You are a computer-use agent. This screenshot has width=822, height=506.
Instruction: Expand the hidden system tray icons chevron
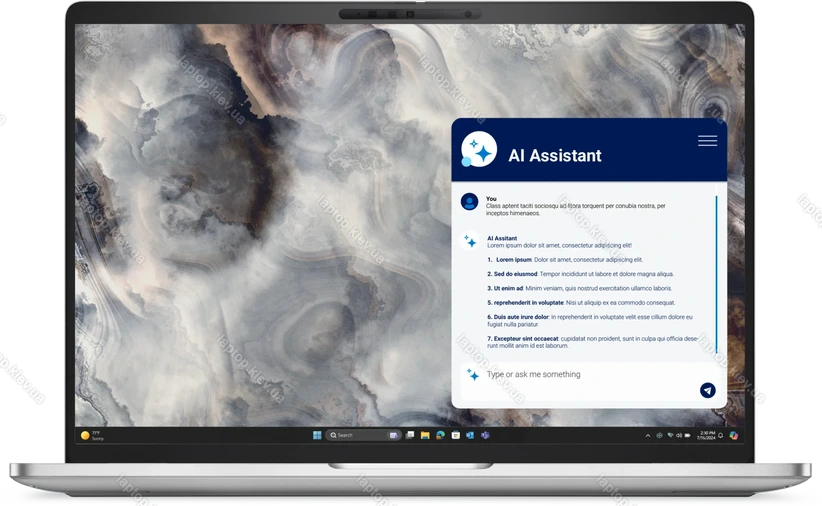tap(647, 435)
